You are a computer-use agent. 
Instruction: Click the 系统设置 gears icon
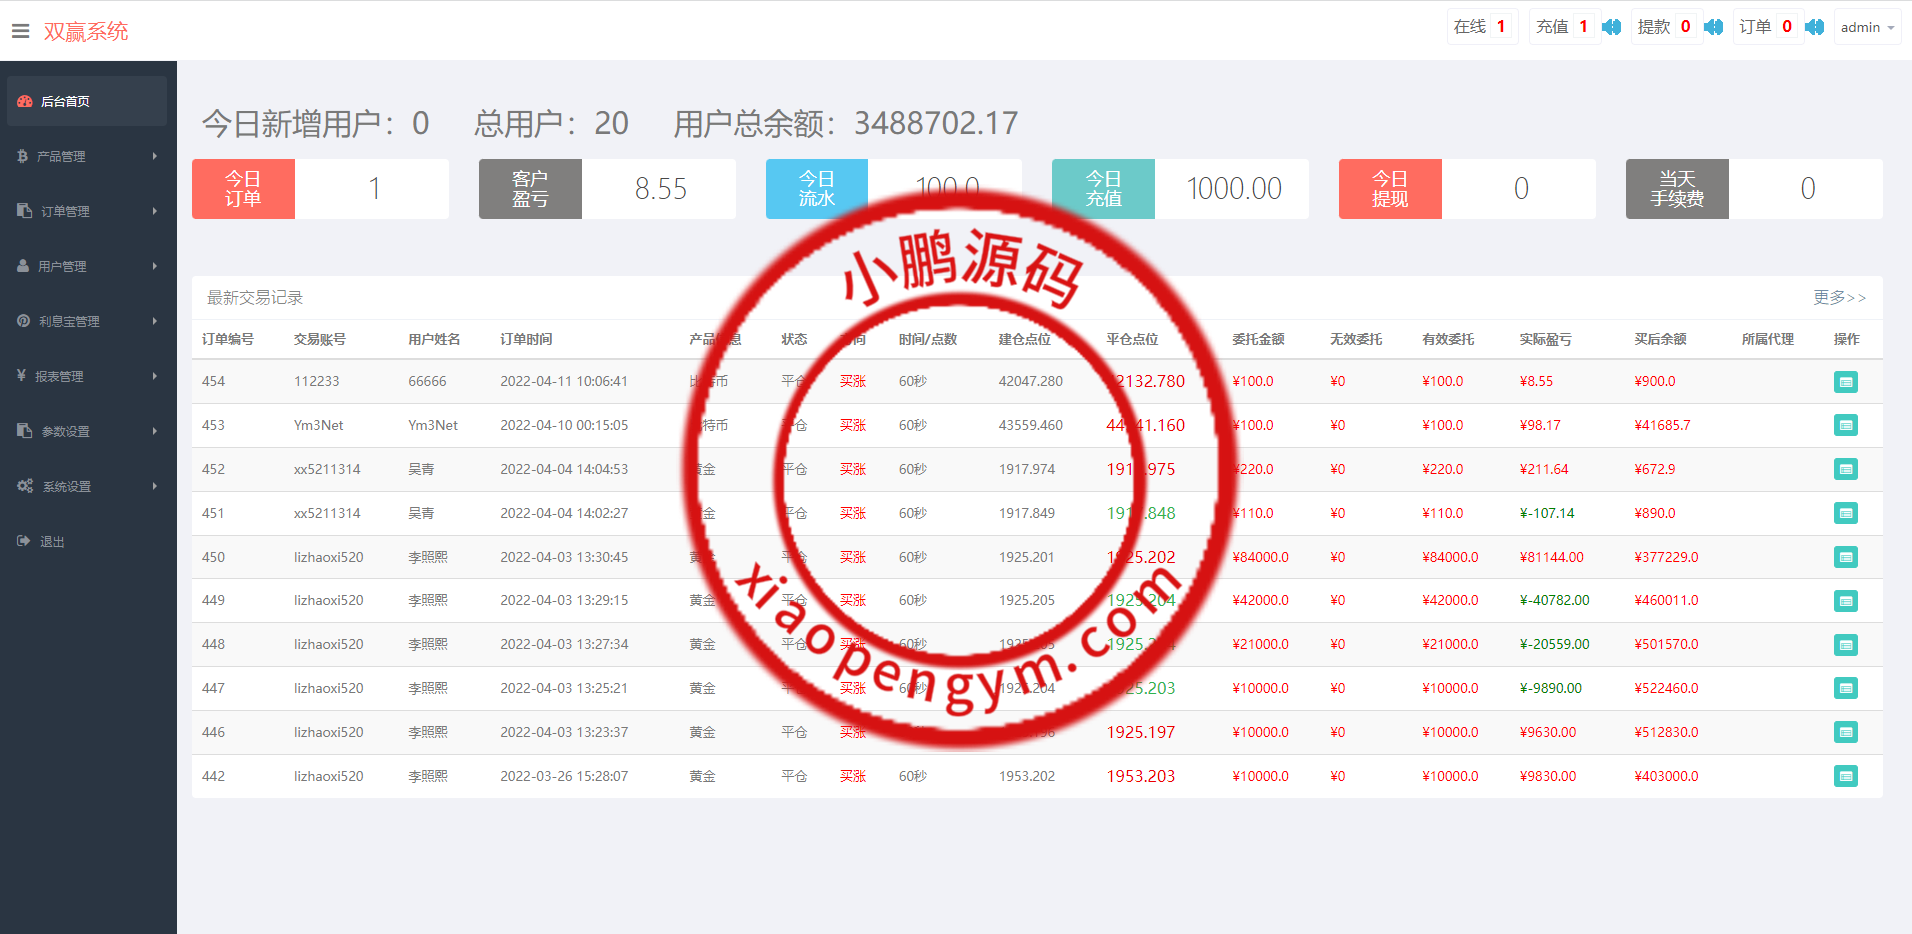point(25,486)
